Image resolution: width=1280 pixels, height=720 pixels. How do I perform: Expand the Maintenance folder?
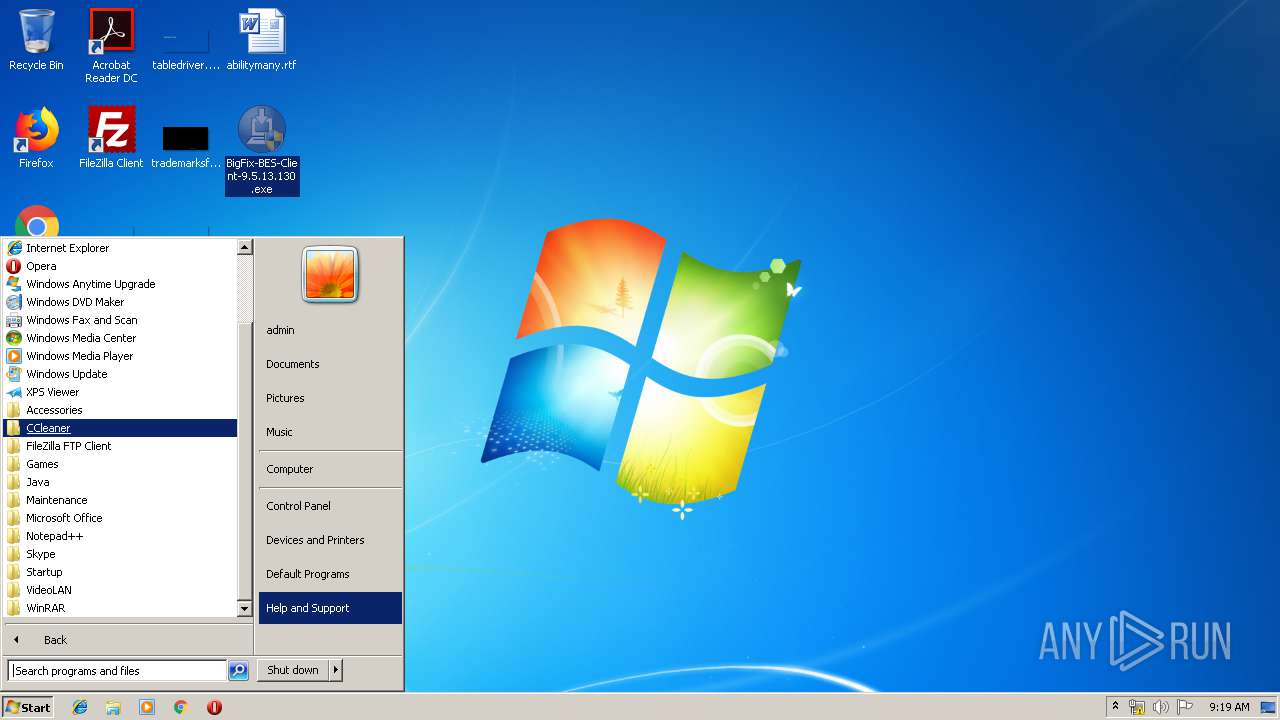(x=120, y=500)
